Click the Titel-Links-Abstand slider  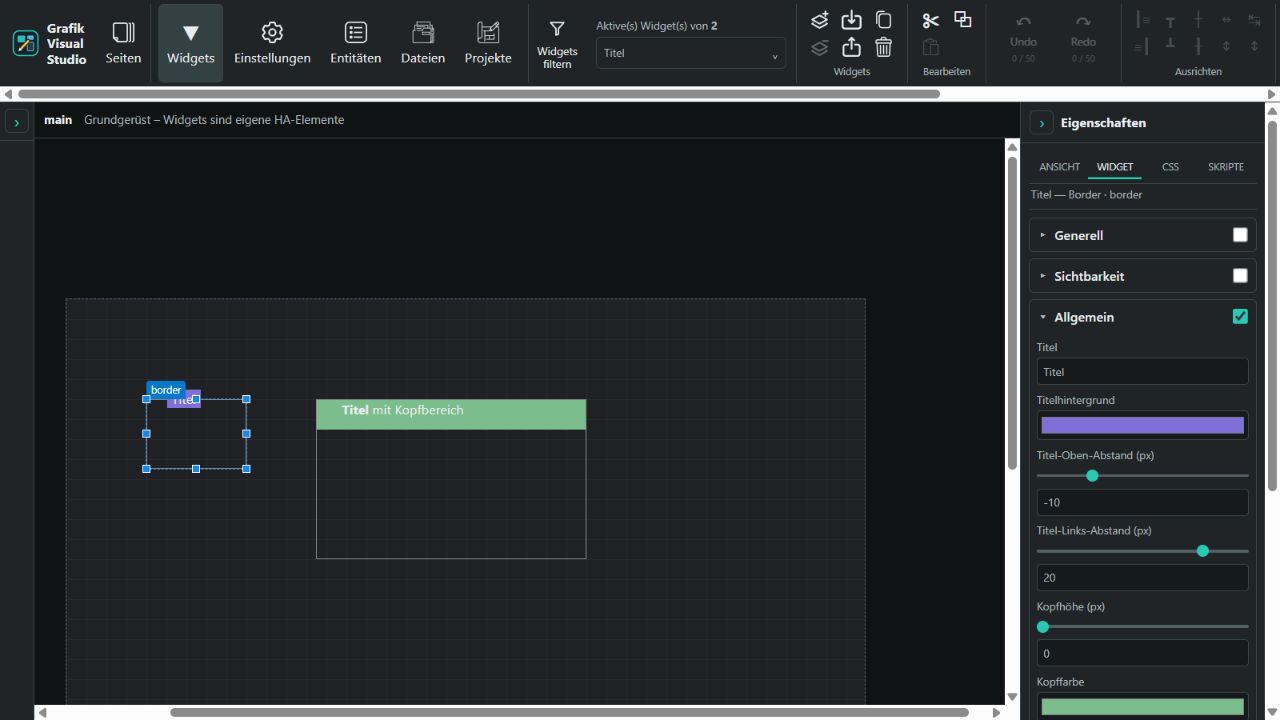coord(1143,551)
